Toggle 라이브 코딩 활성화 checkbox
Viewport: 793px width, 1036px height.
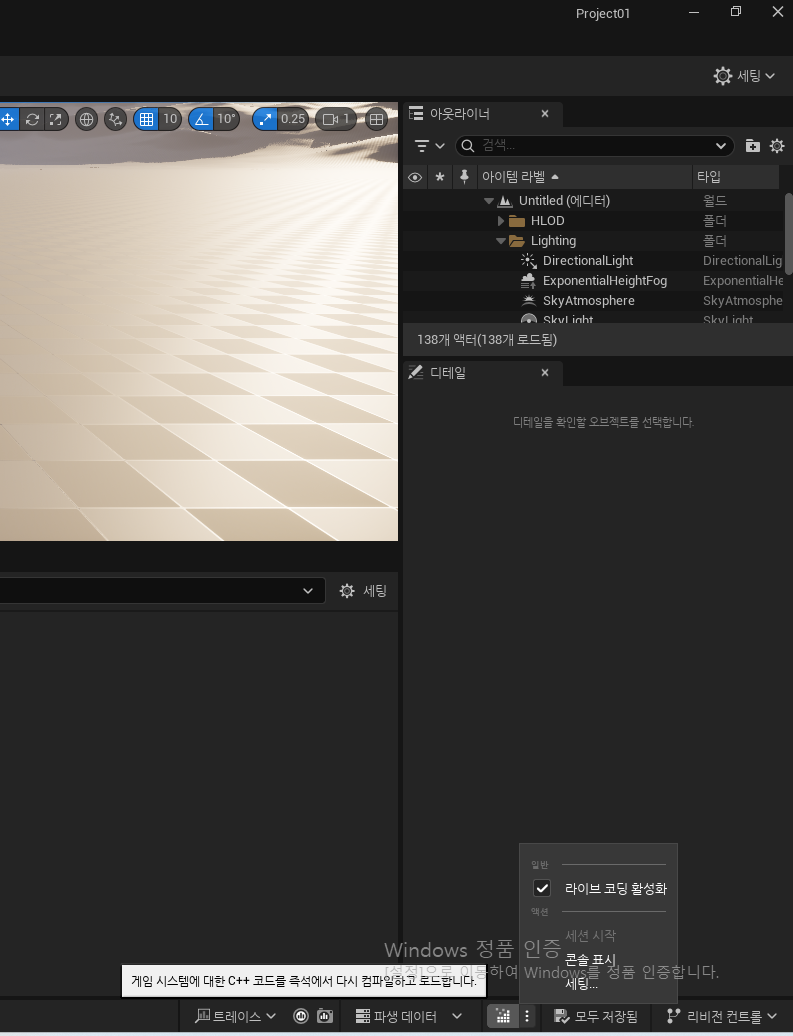[542, 888]
